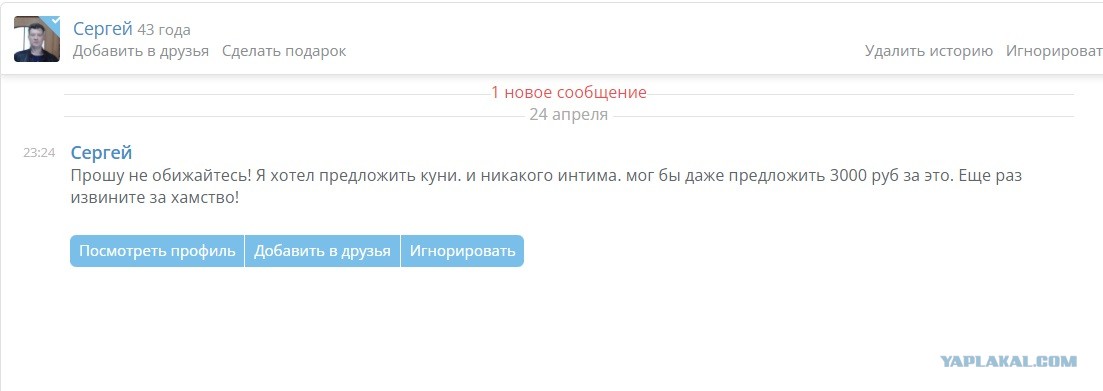Choose "Сделать подарок" in the header
Screen dimensions: 1103x391
(284, 51)
